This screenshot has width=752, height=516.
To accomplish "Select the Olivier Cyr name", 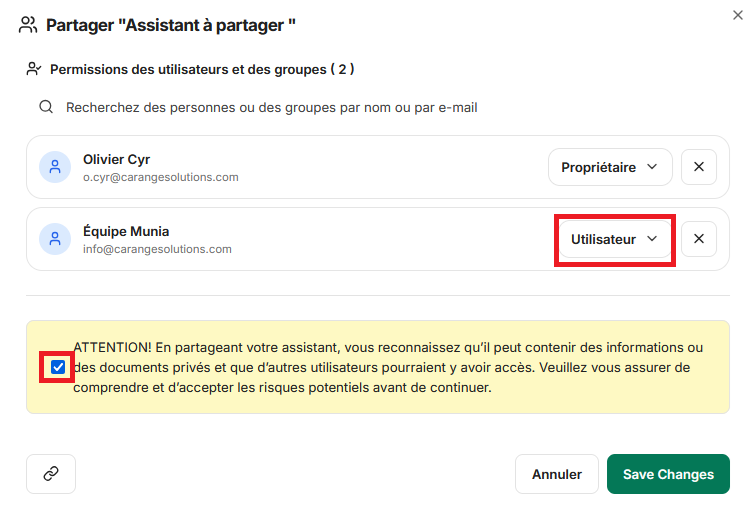I will pyautogui.click(x=117, y=159).
